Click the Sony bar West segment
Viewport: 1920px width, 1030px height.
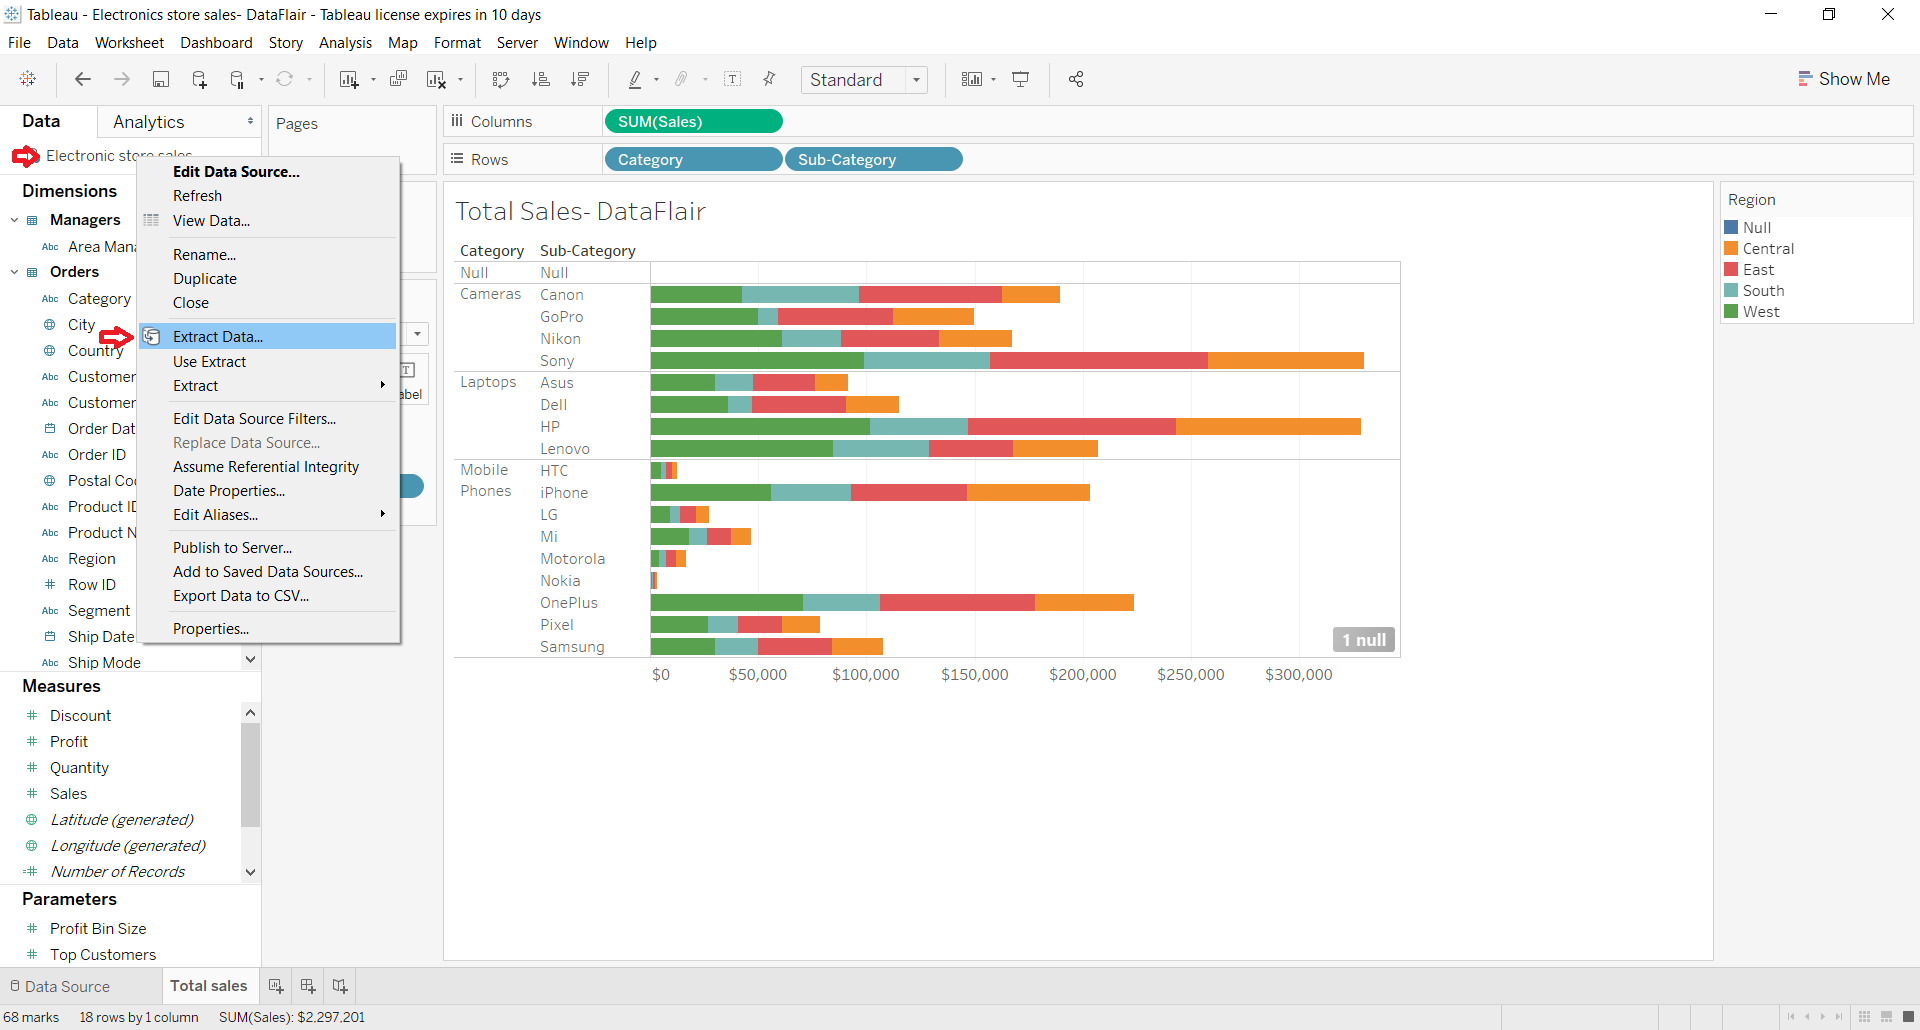pyautogui.click(x=757, y=360)
